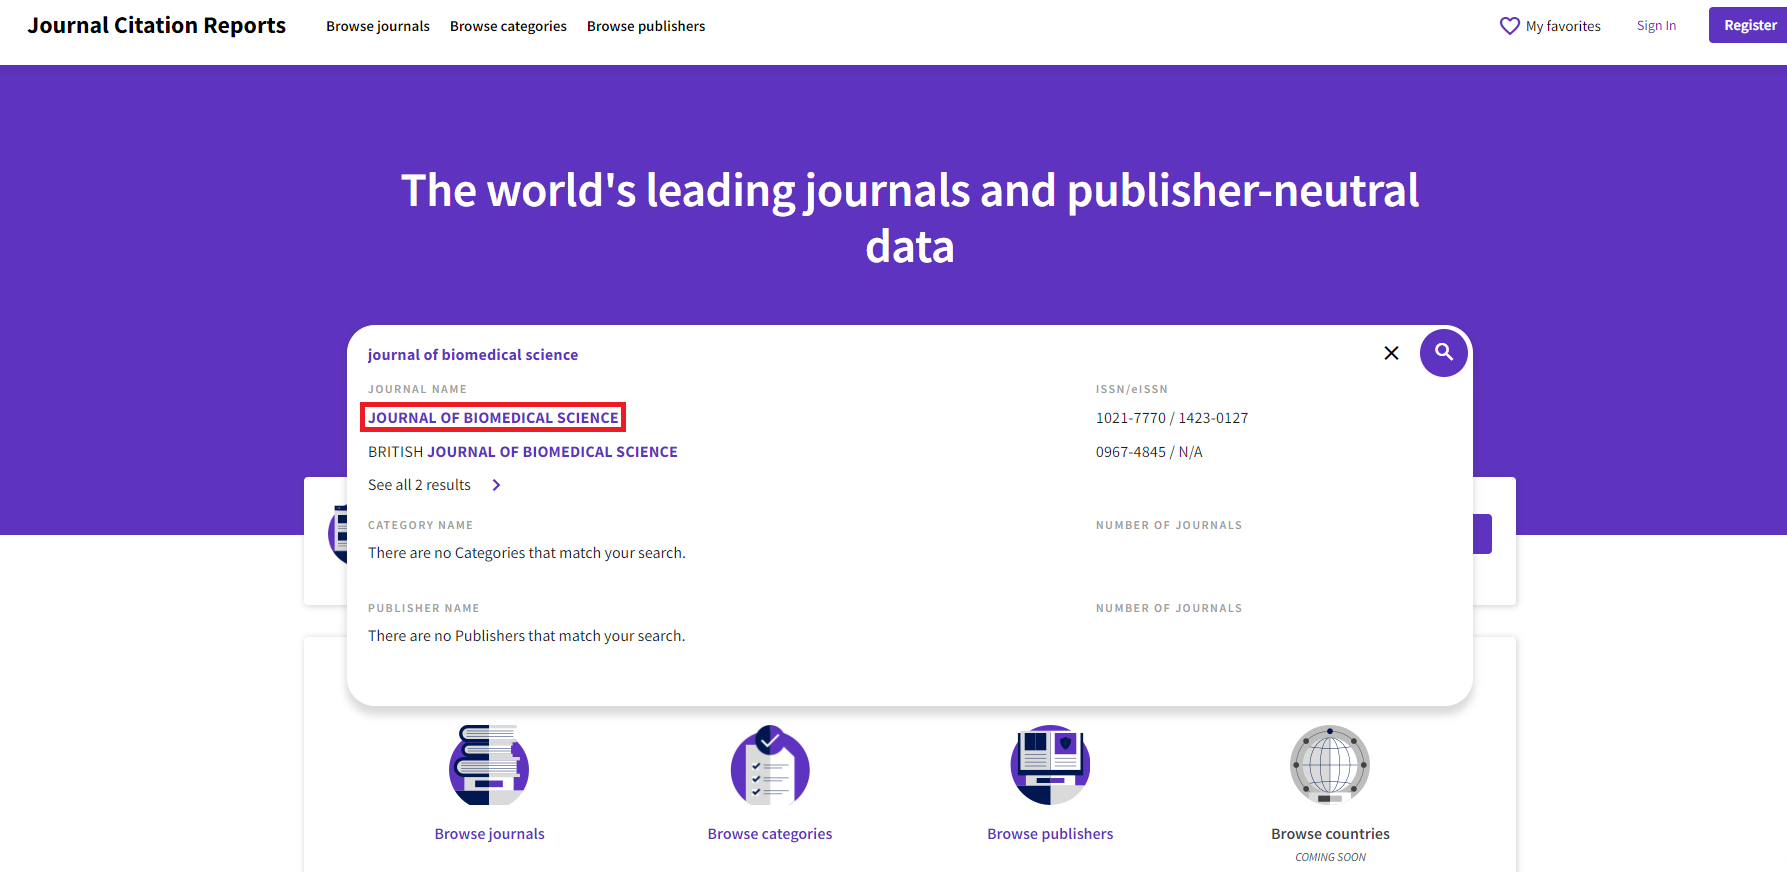Image resolution: width=1787 pixels, height=872 pixels.
Task: Click the search field containing journal of biomedical science
Action: (870, 354)
